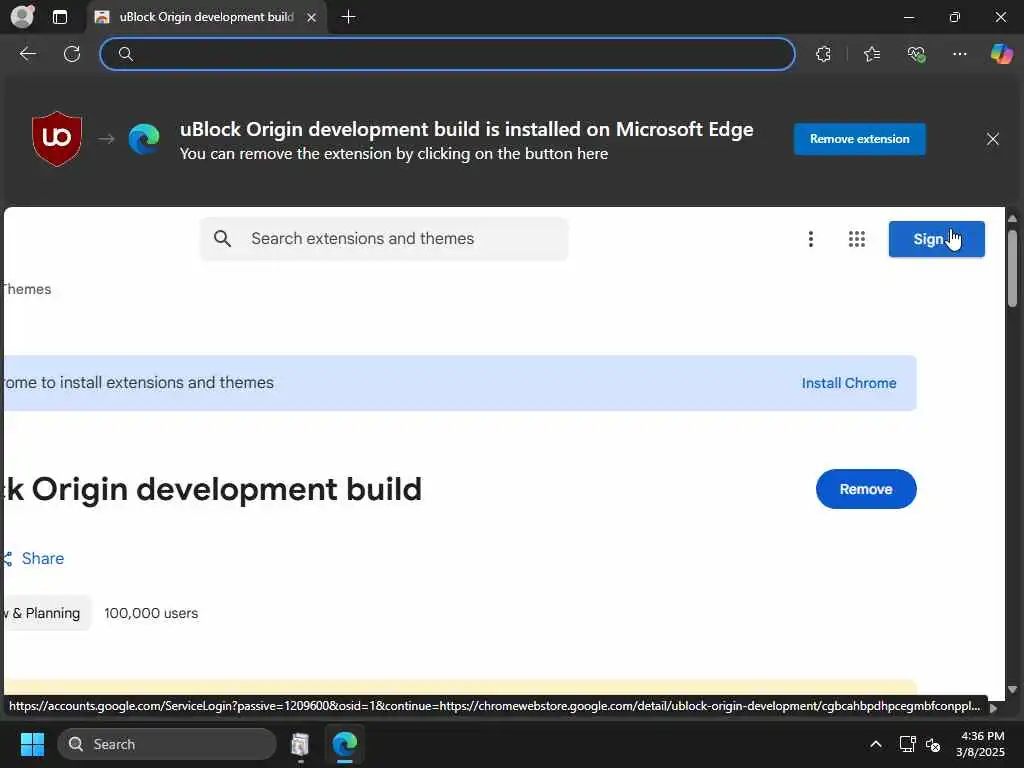
Task: Click the web store search magnifier icon
Action: (x=222, y=238)
